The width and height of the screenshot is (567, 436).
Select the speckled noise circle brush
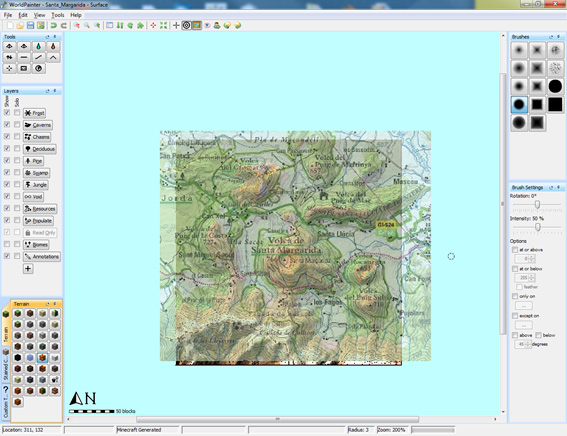click(555, 68)
